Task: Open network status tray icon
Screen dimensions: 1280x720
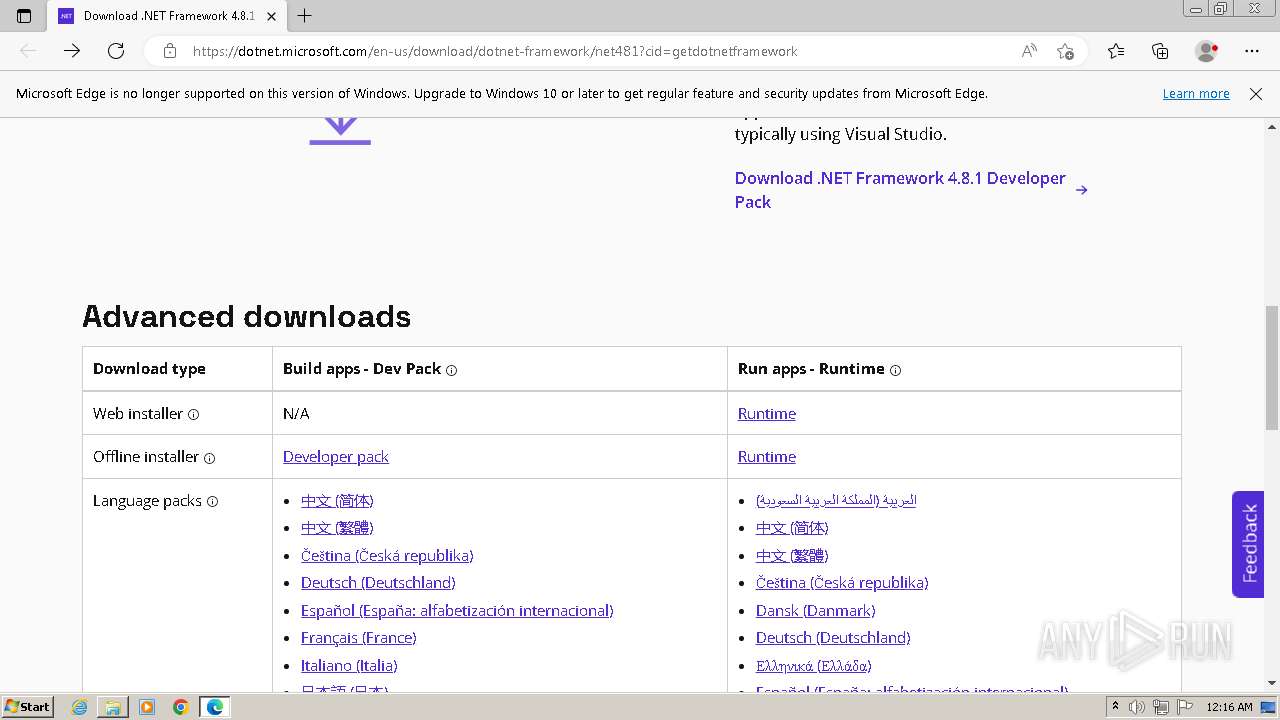Action: [1161, 707]
